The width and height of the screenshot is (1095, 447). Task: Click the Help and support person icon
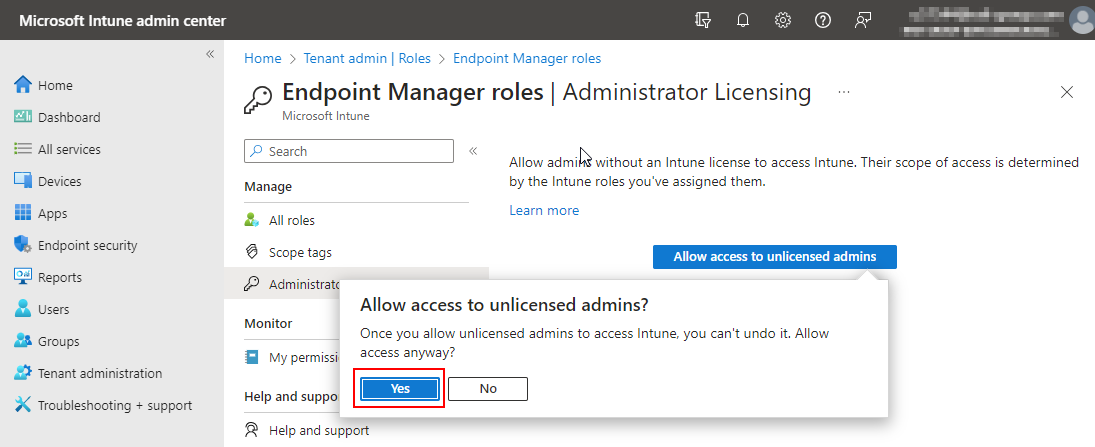click(x=251, y=430)
